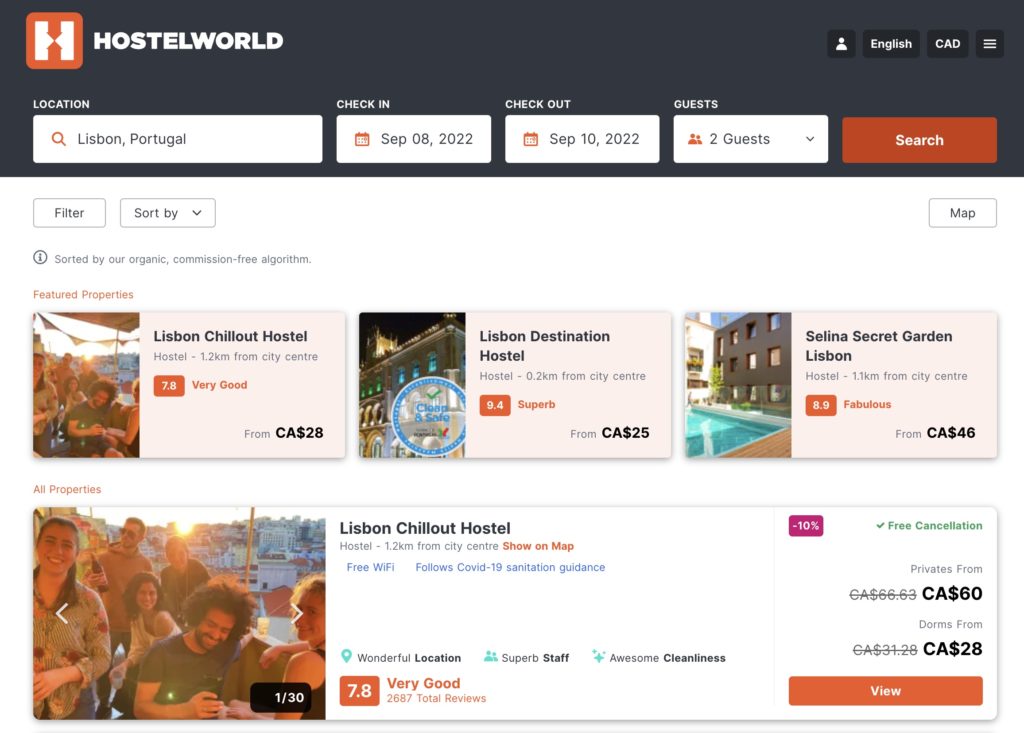The image size is (1024, 733).
Task: Open the Filter menu
Action: pos(69,212)
